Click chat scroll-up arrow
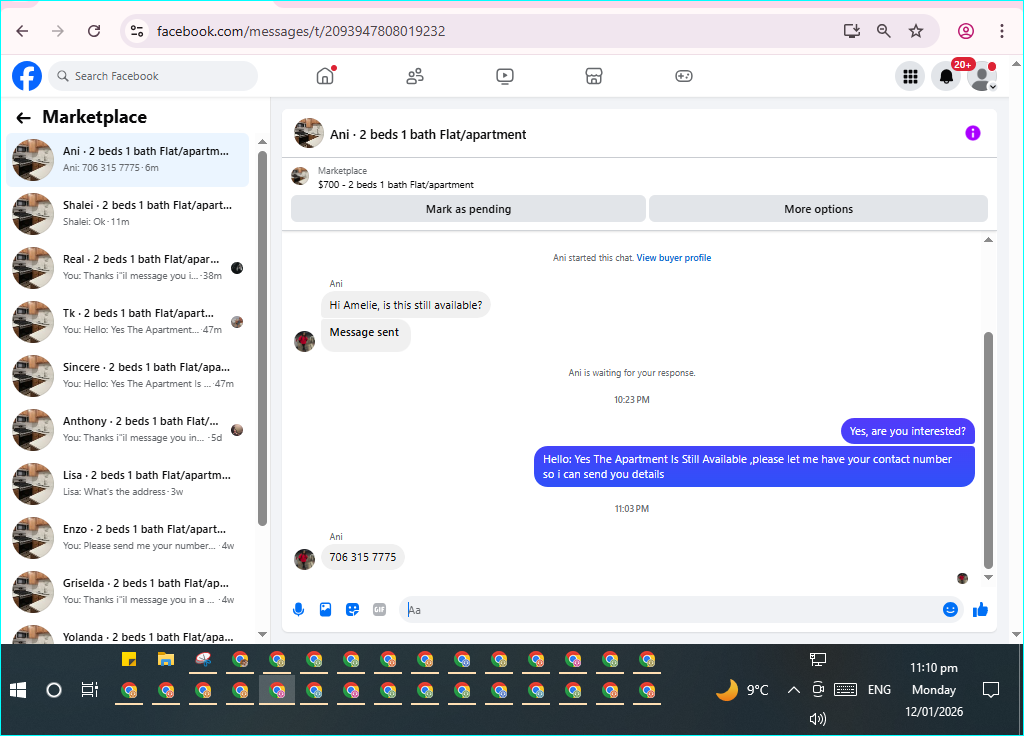The width and height of the screenshot is (1024, 736). [x=988, y=240]
